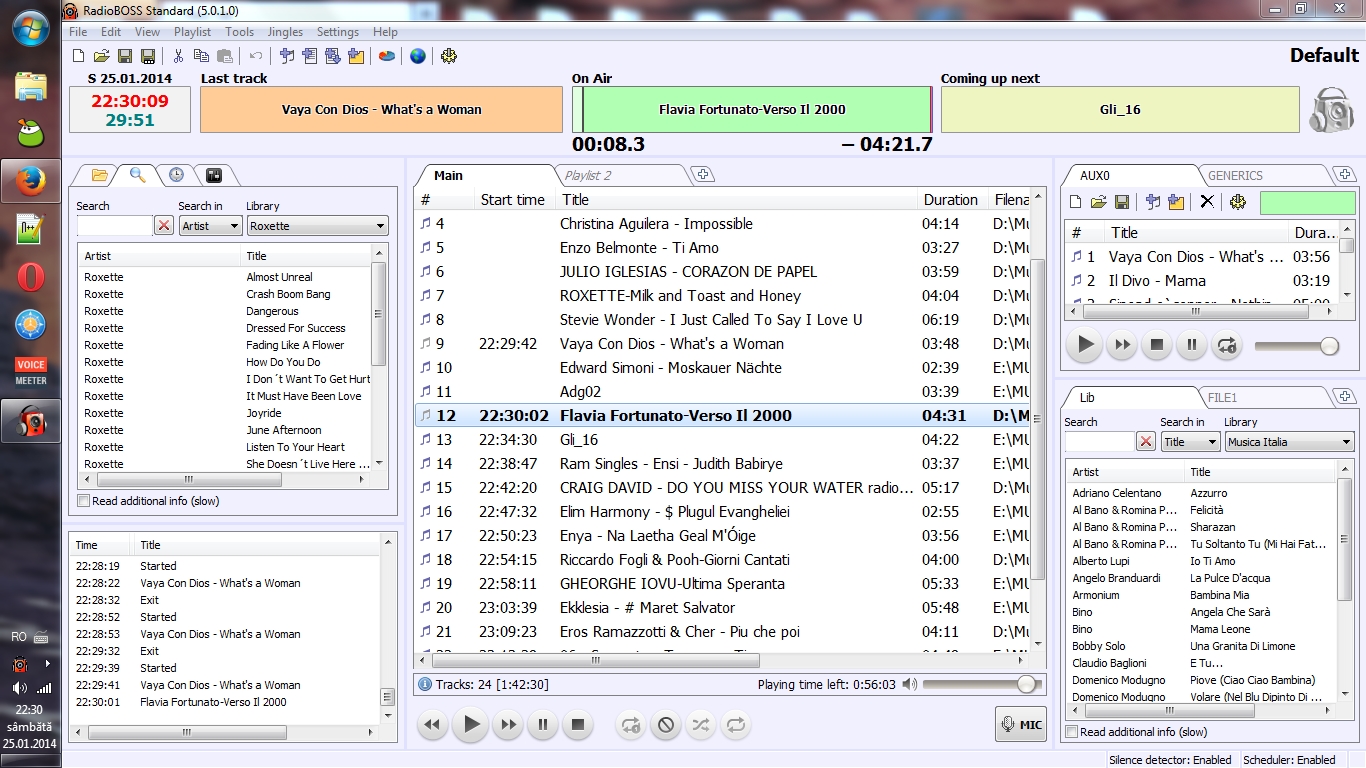Enable Lib panel Read additional info checkbox
Image resolution: width=1366 pixels, height=768 pixels.
[1072, 732]
